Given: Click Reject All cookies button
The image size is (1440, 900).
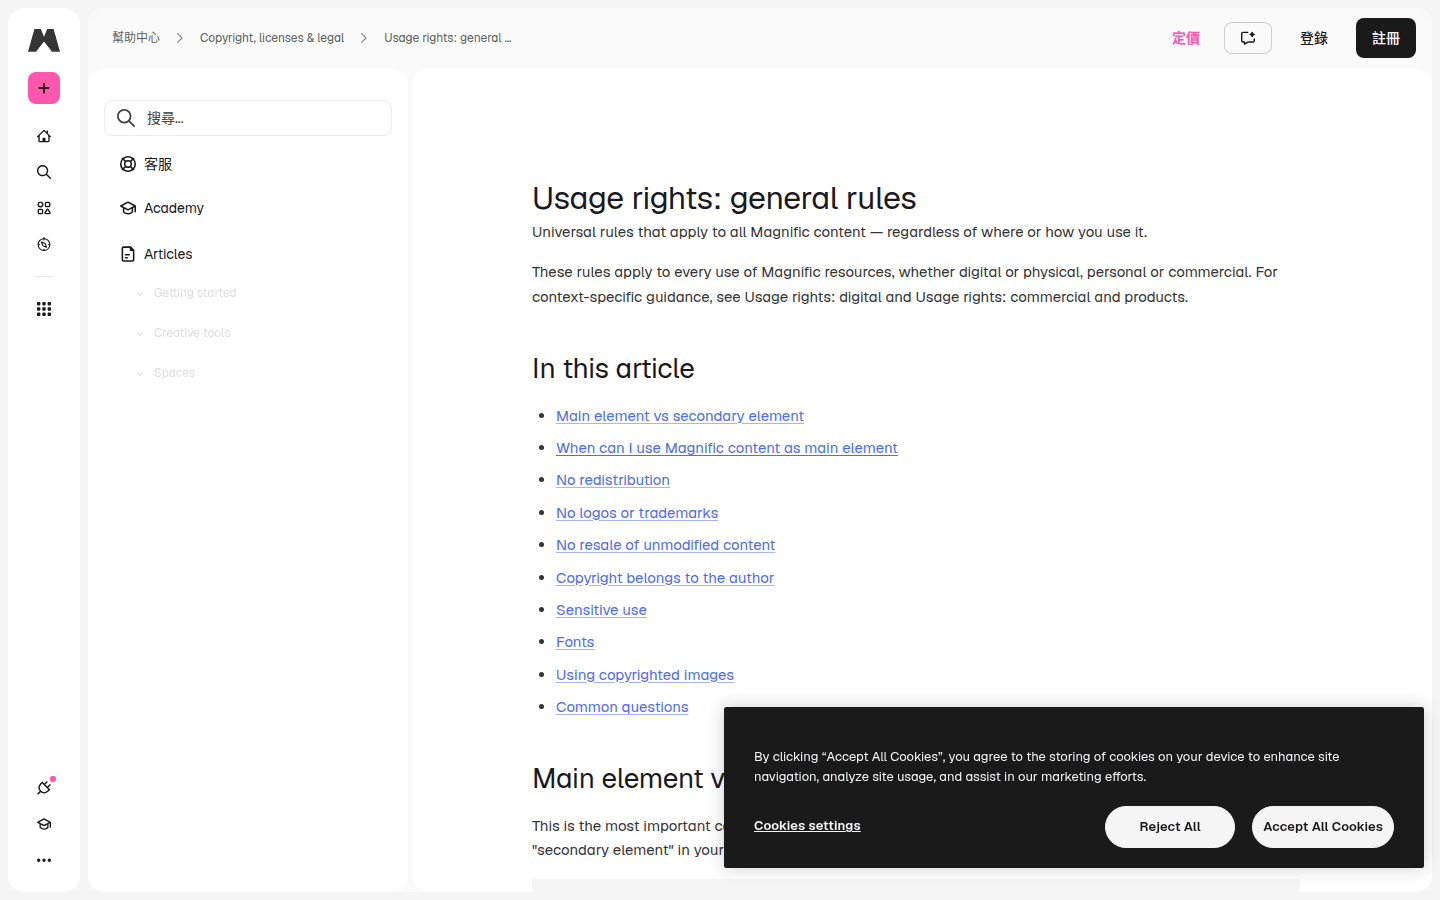Looking at the screenshot, I should click(1170, 827).
